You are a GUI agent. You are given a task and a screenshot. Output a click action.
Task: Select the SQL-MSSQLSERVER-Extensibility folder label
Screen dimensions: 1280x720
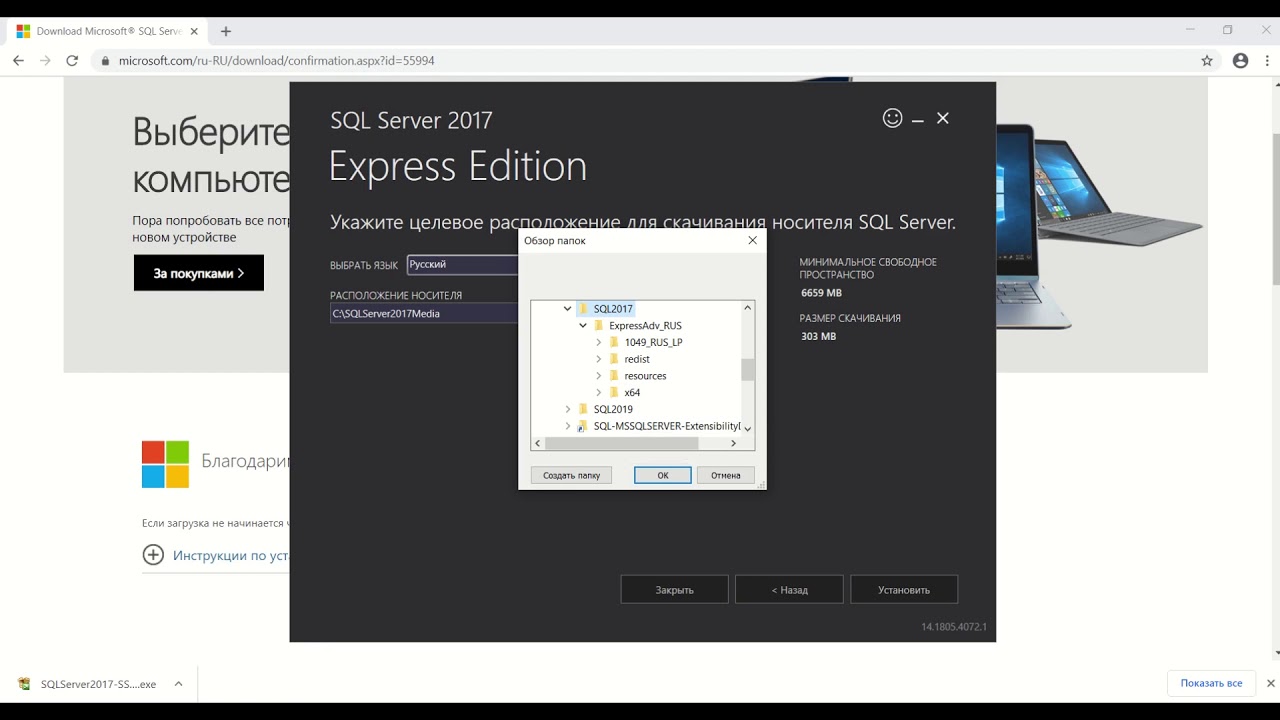(667, 426)
